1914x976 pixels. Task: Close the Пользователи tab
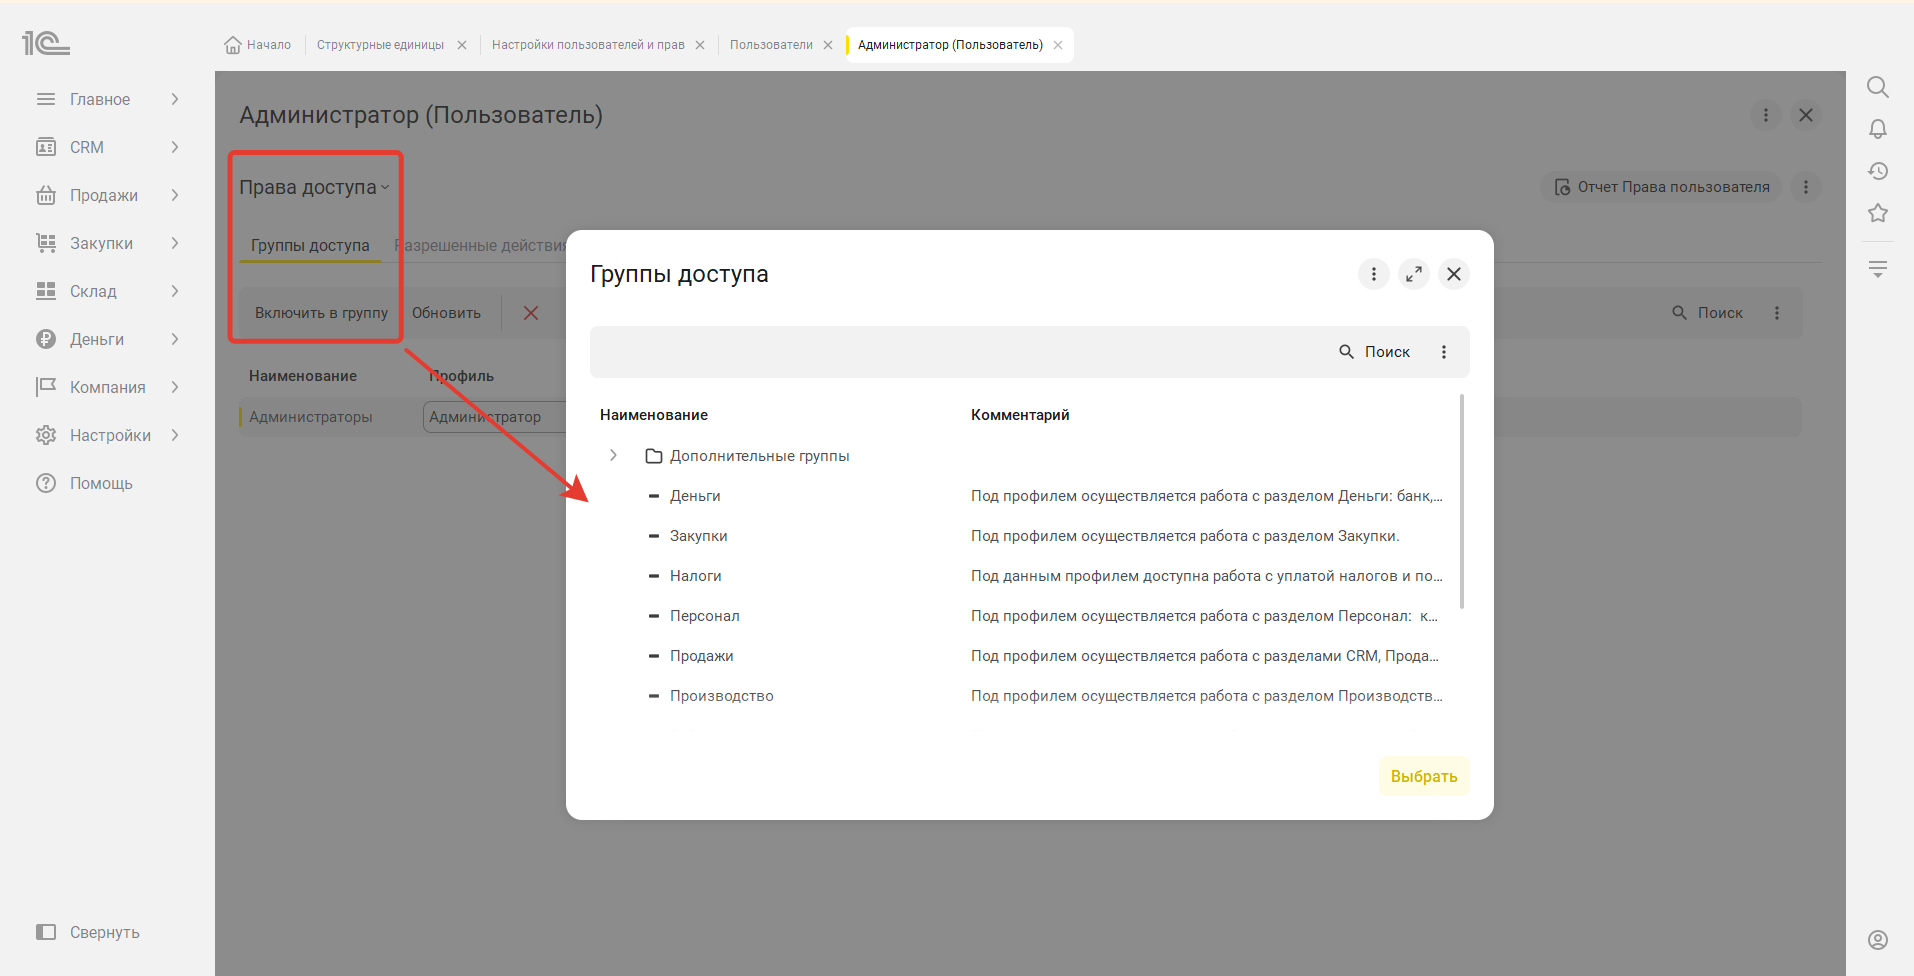(x=828, y=45)
